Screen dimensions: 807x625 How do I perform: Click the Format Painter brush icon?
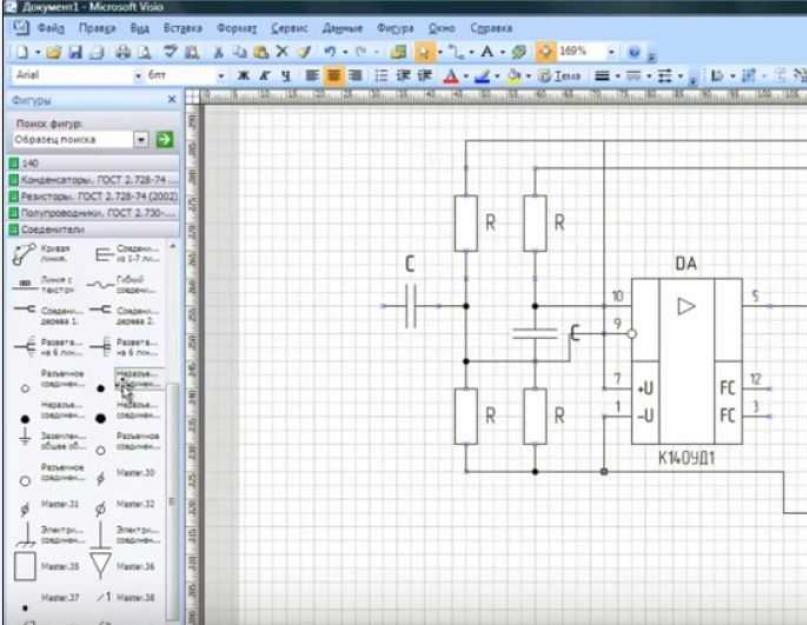[305, 51]
